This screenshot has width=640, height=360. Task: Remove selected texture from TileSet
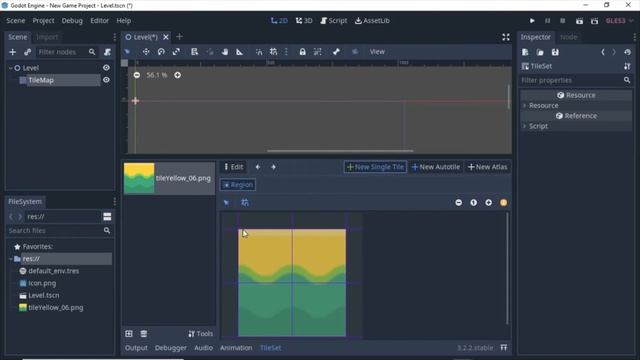(x=144, y=334)
